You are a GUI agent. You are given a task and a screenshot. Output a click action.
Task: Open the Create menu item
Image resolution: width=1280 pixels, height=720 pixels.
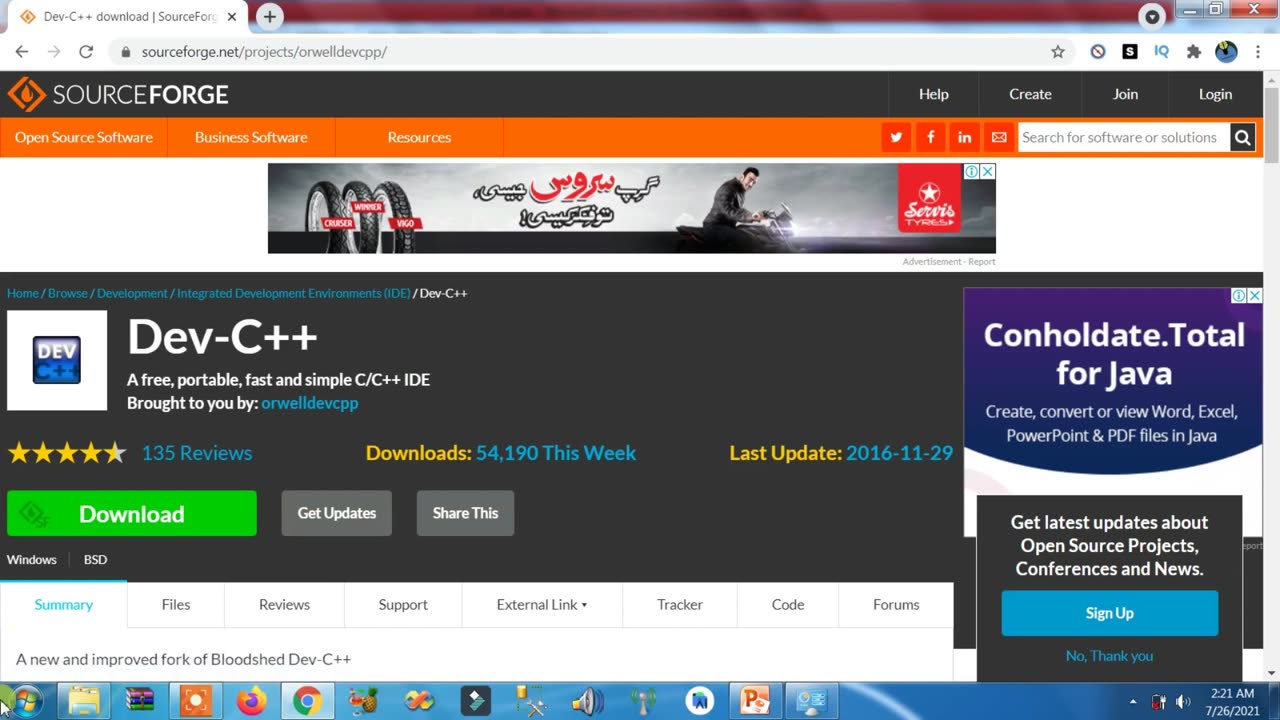(x=1030, y=94)
